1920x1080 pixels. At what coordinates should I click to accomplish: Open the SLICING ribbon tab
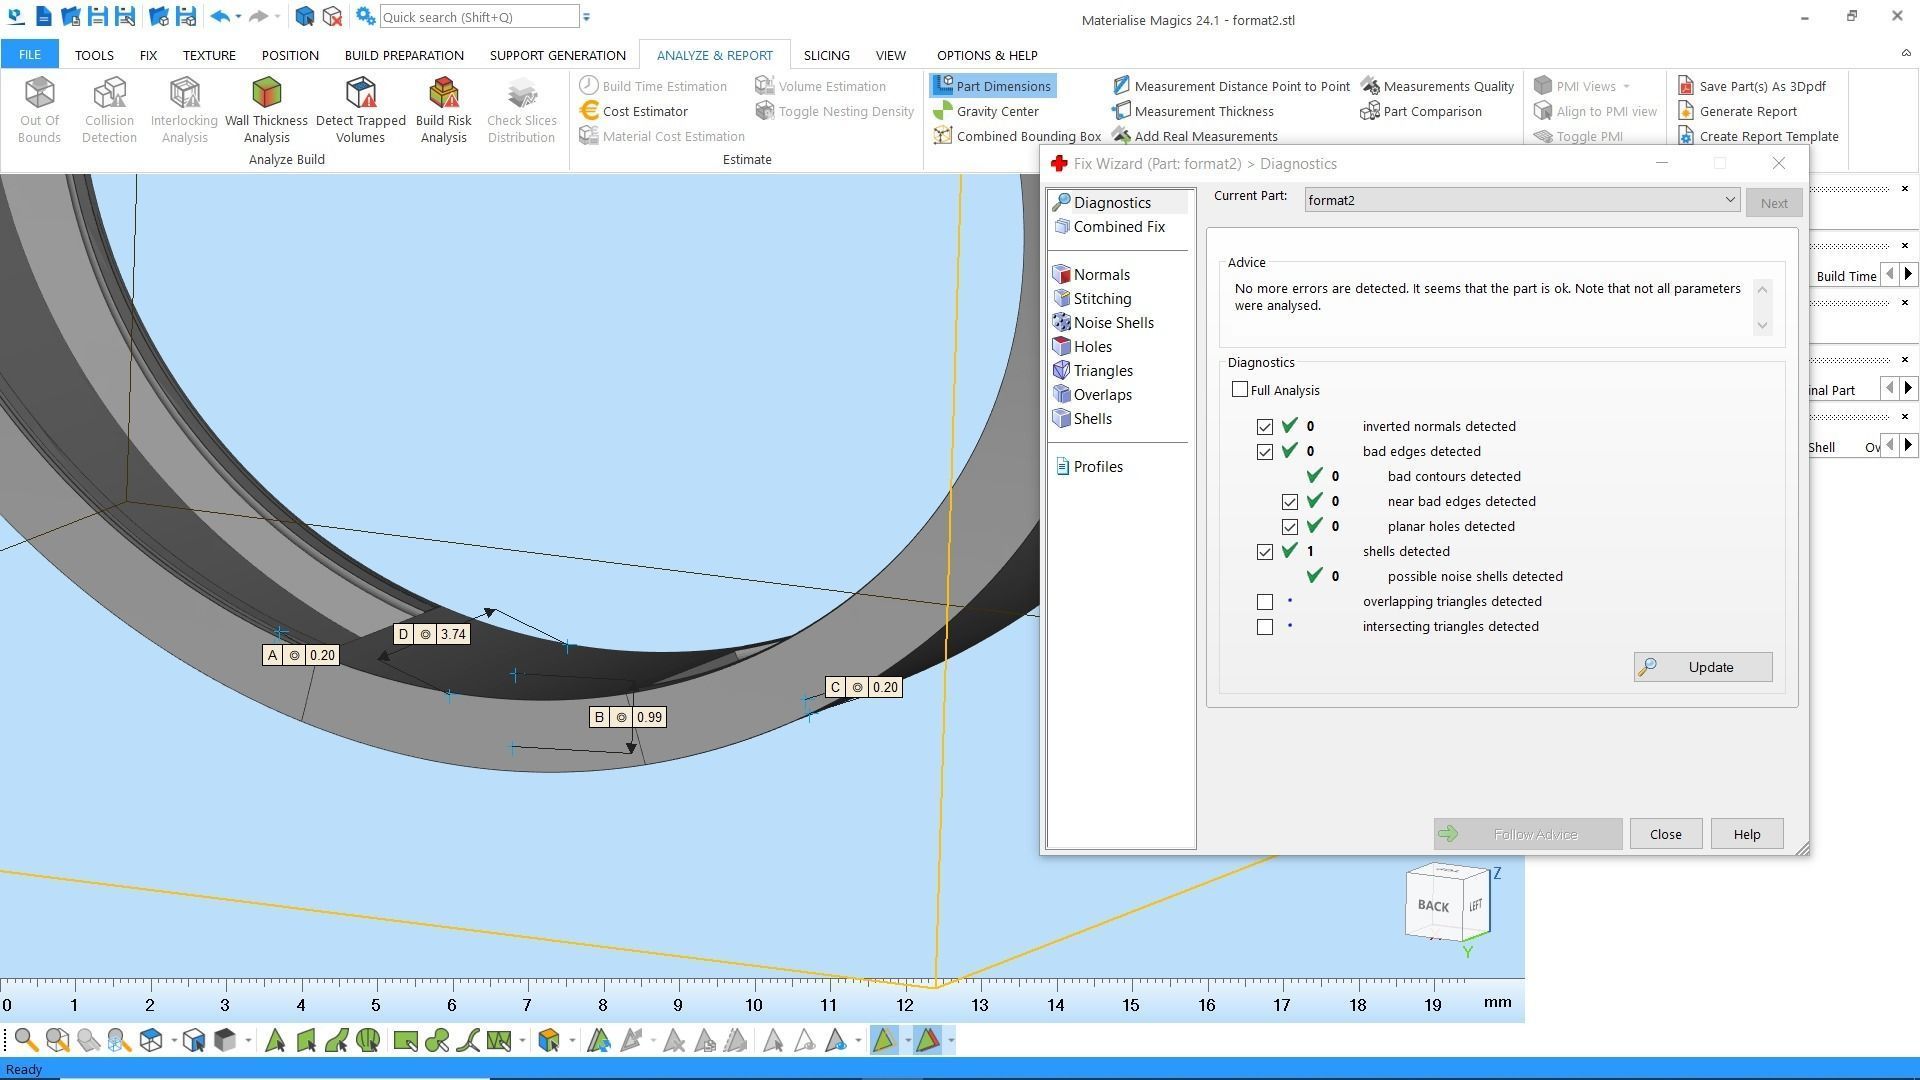[x=826, y=55]
